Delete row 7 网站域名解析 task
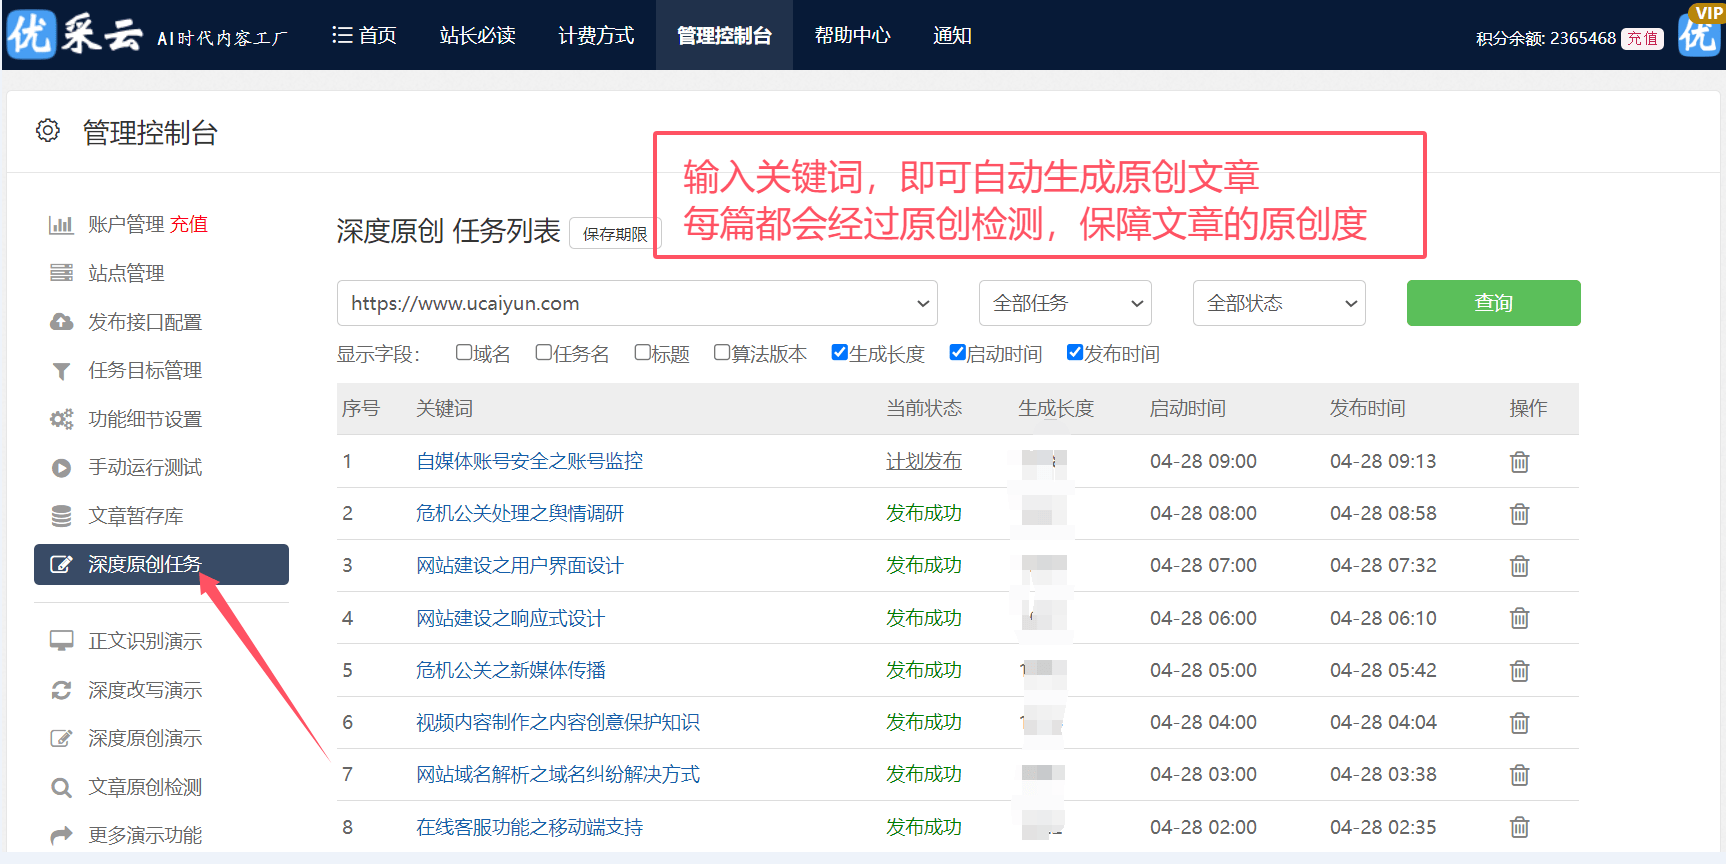Viewport: 1726px width, 864px height. 1519,775
